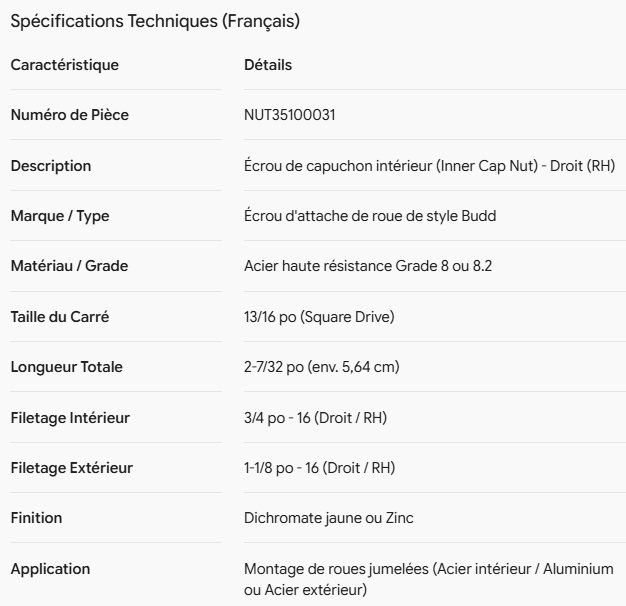The image size is (626, 606).
Task: Click the 2-7/32 po length value
Action: click(322, 367)
